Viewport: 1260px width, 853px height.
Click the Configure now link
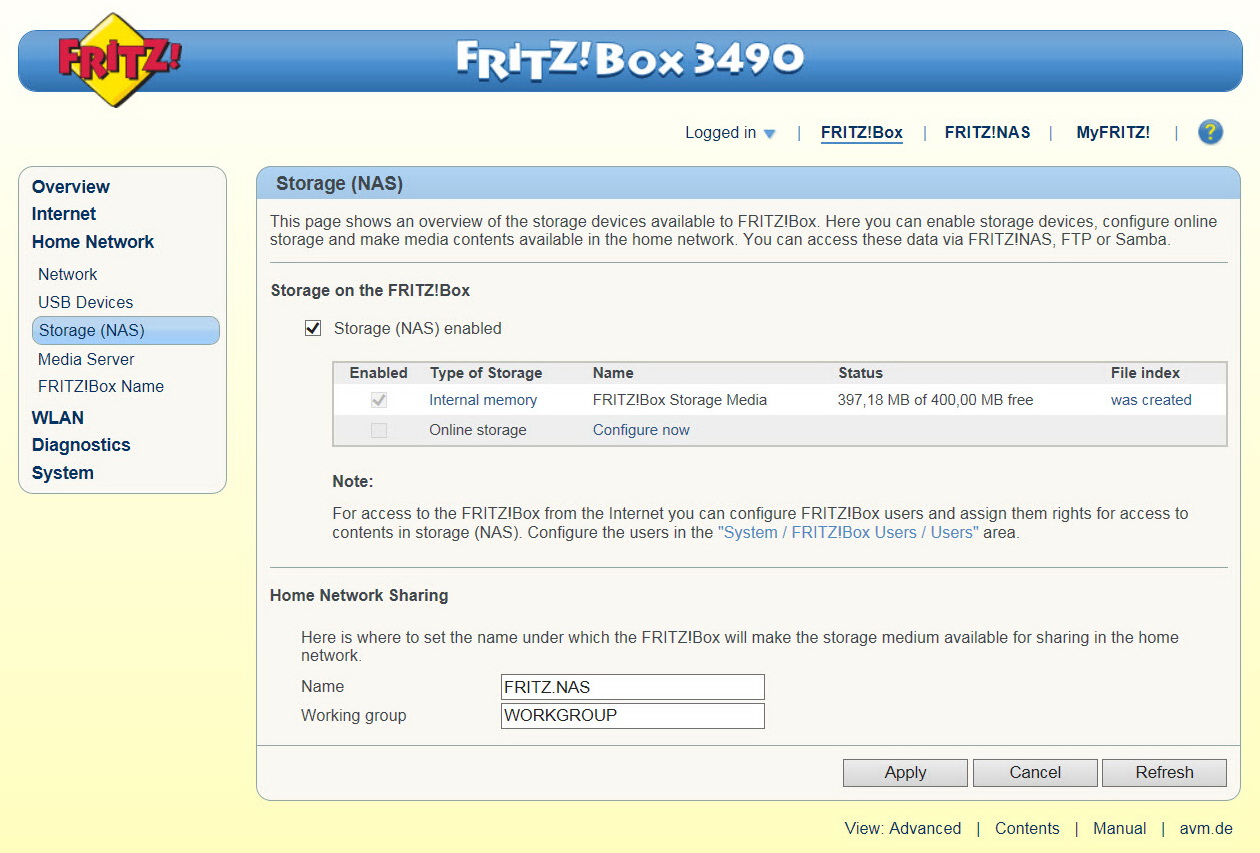click(641, 430)
